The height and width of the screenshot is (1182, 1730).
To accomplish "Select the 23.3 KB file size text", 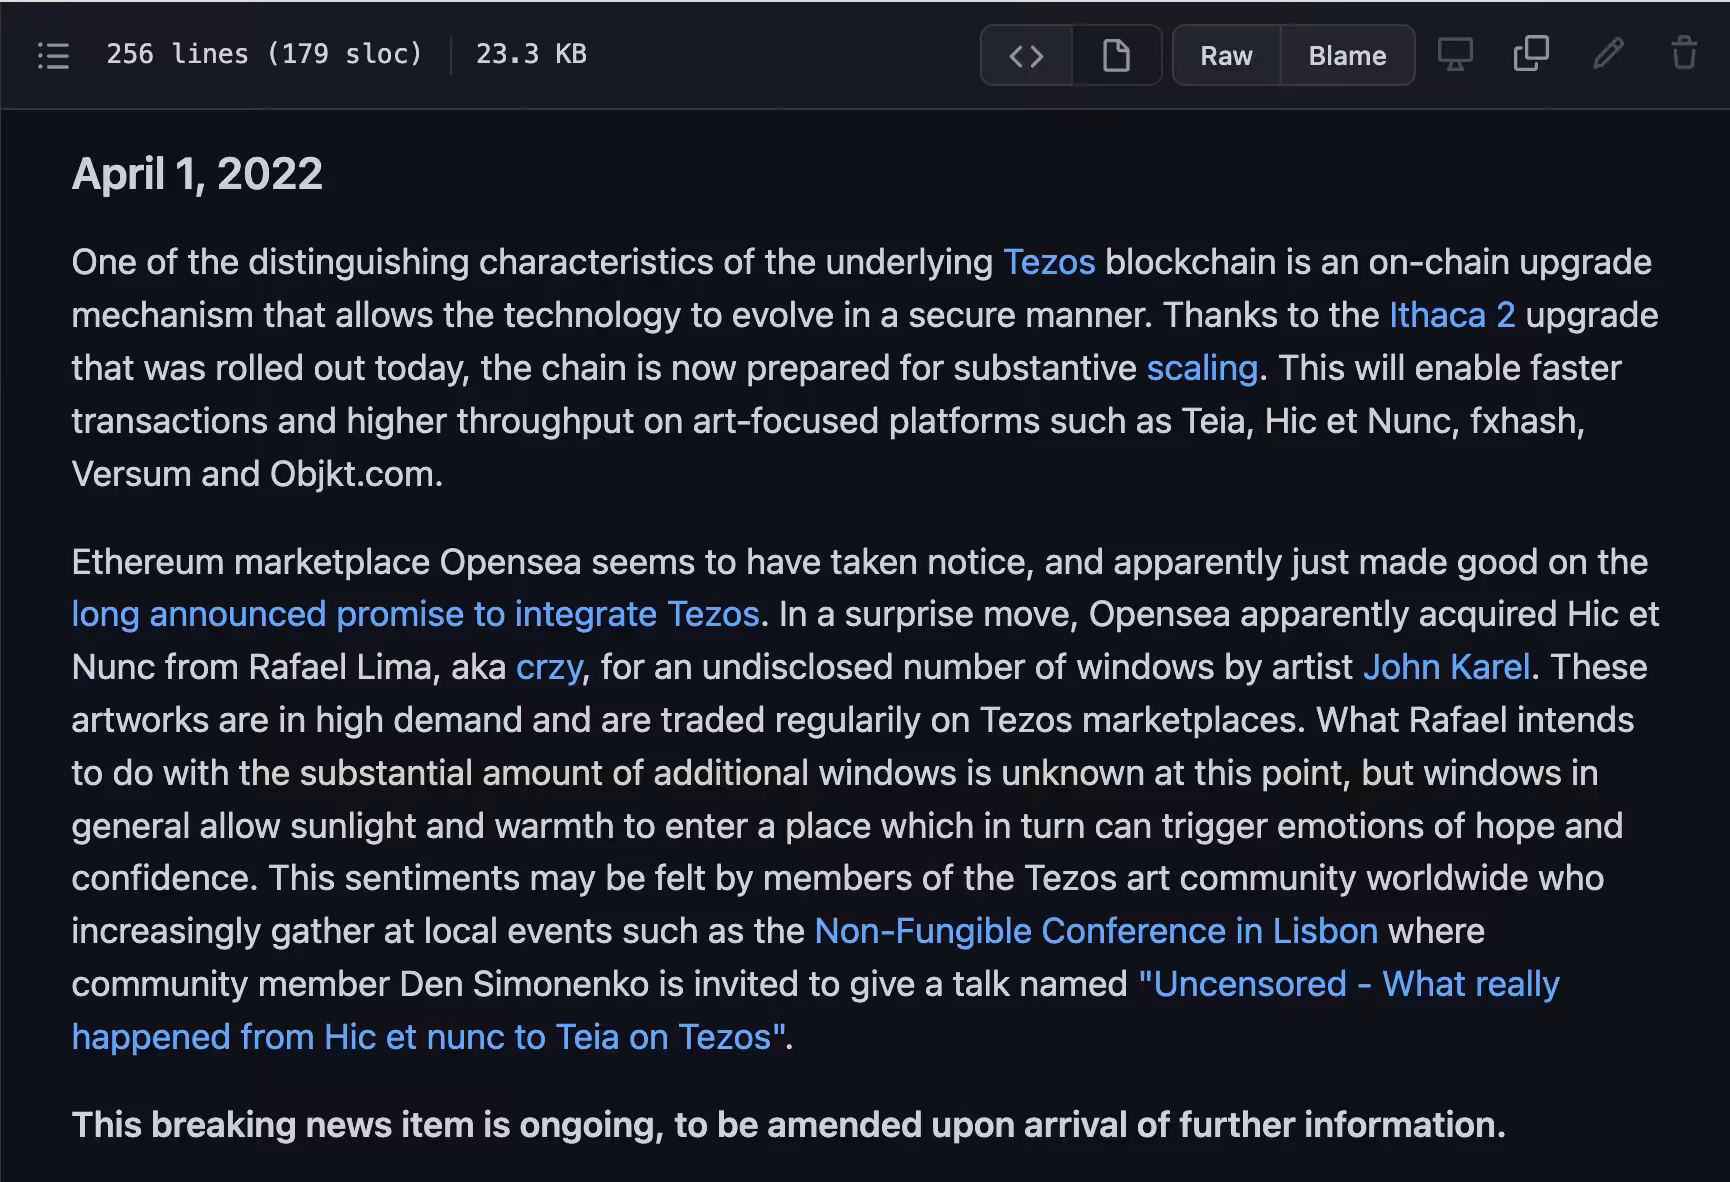I will point(531,54).
